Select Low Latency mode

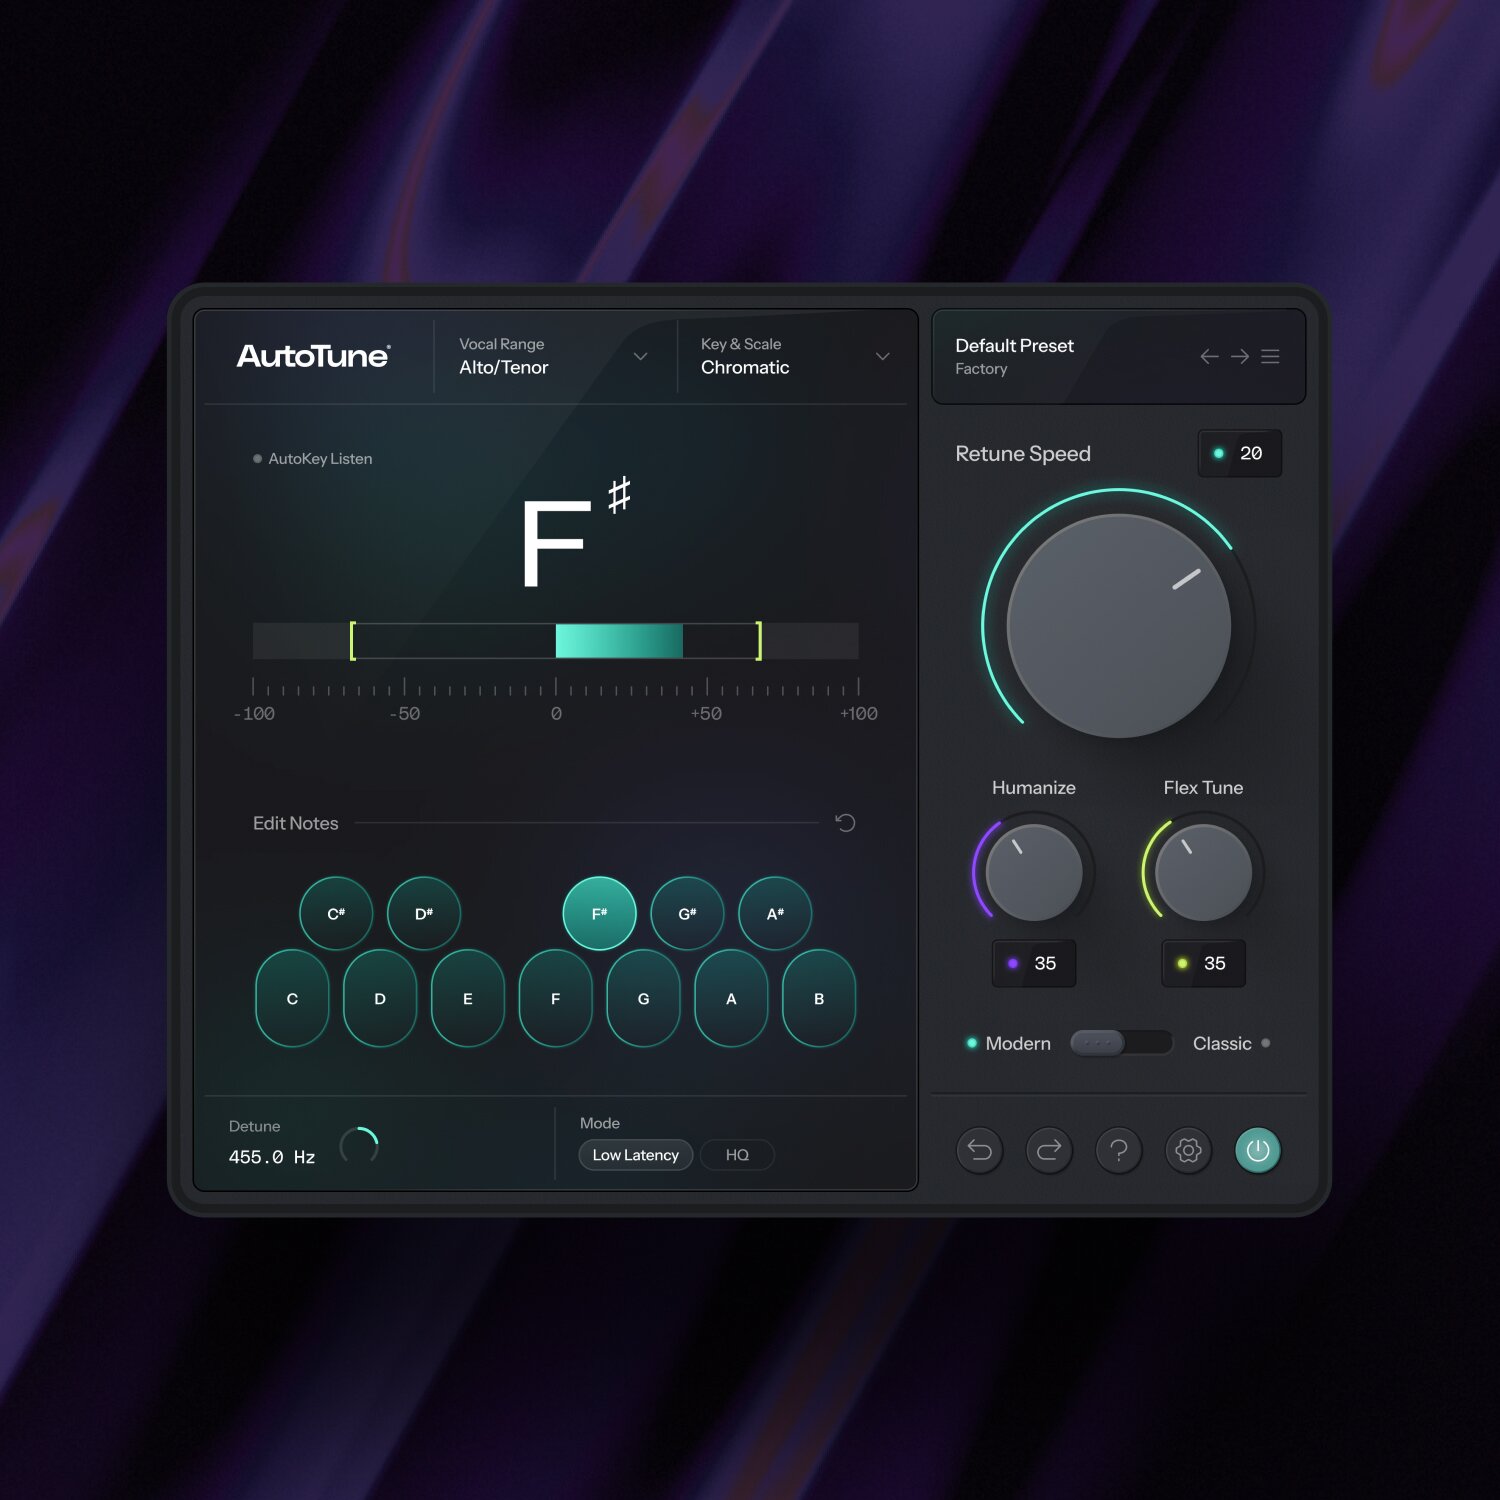tap(636, 1155)
